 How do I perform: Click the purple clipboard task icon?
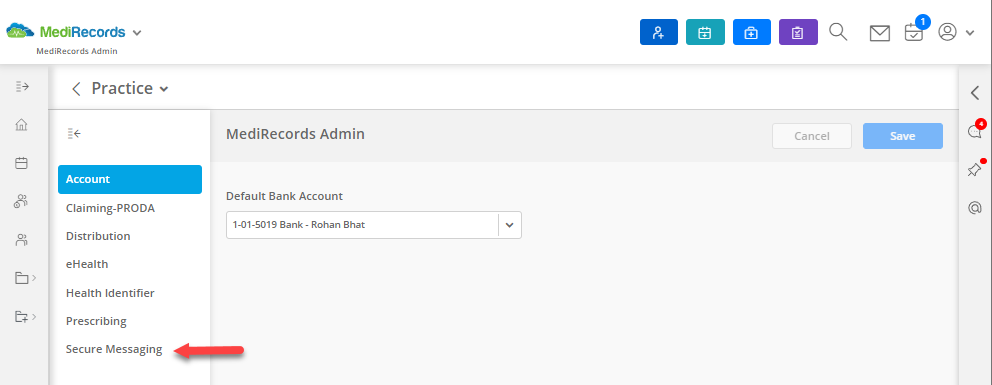coord(798,32)
